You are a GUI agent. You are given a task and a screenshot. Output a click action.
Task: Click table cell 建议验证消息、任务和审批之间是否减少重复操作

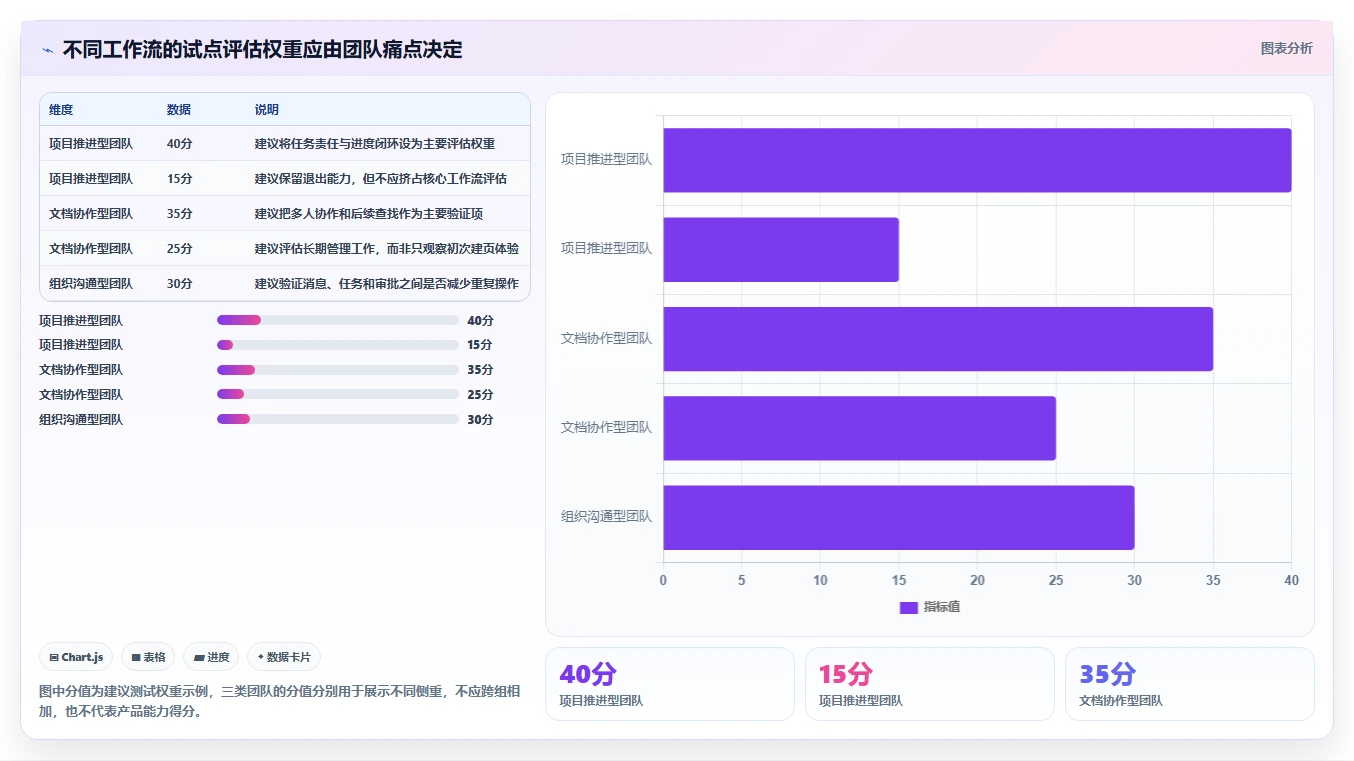(387, 284)
